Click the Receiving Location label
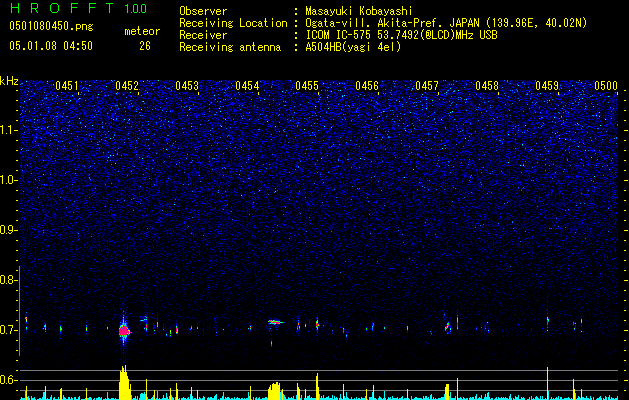 (233, 23)
